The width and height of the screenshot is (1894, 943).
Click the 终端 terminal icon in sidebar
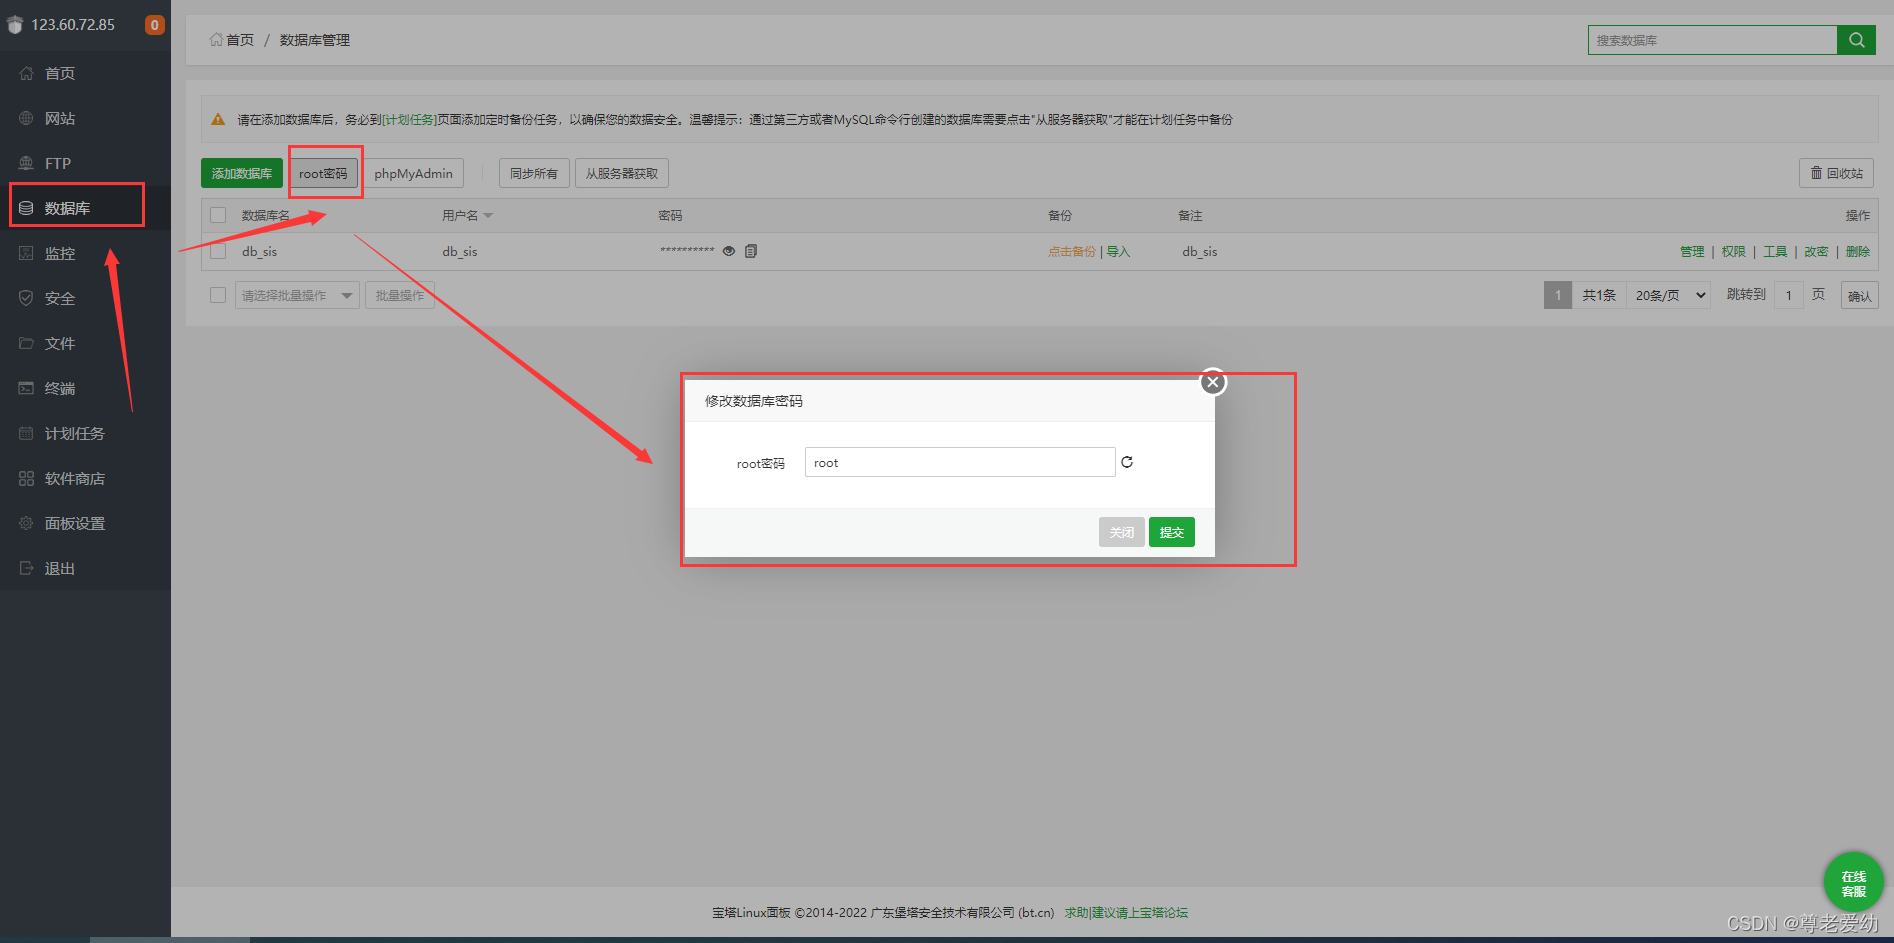[26, 388]
